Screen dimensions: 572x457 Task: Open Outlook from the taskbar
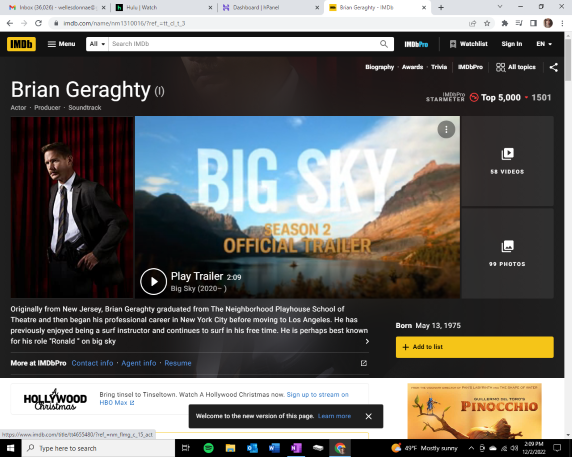point(252,448)
